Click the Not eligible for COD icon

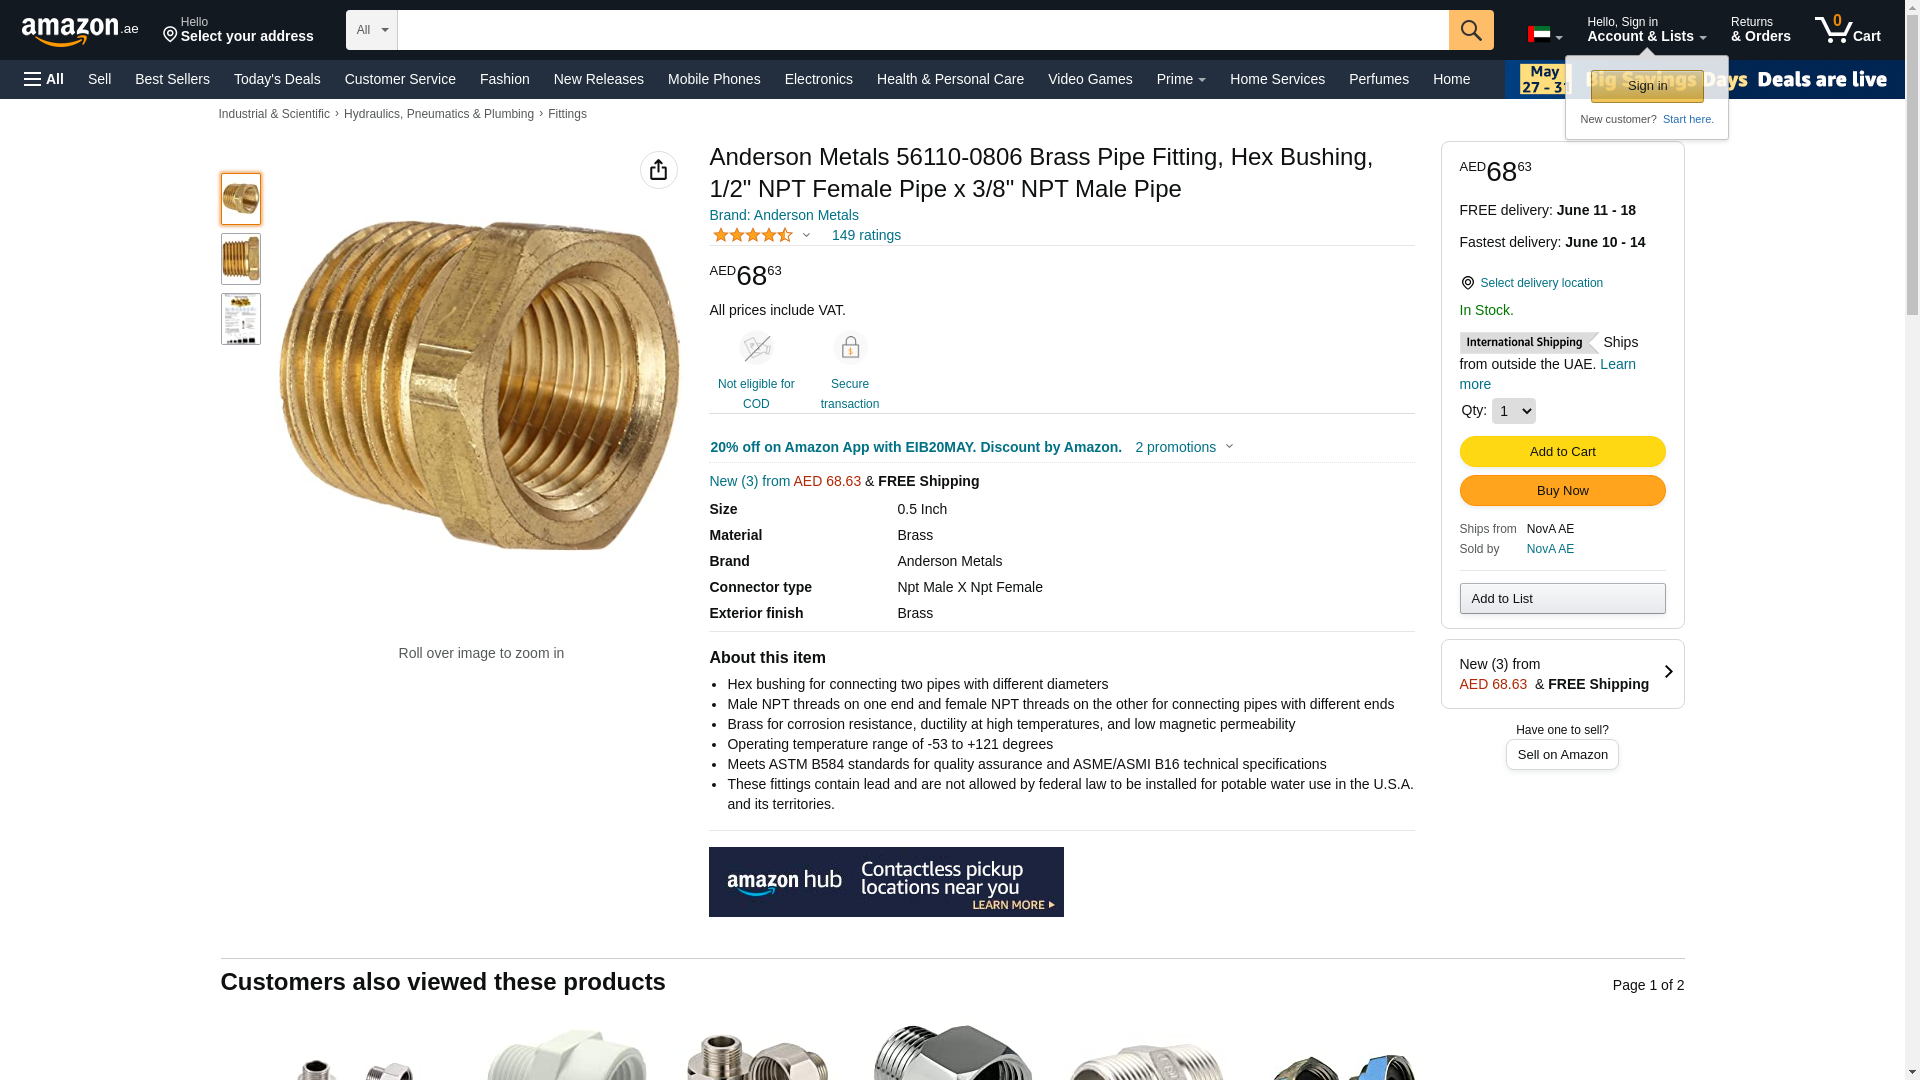[756, 347]
